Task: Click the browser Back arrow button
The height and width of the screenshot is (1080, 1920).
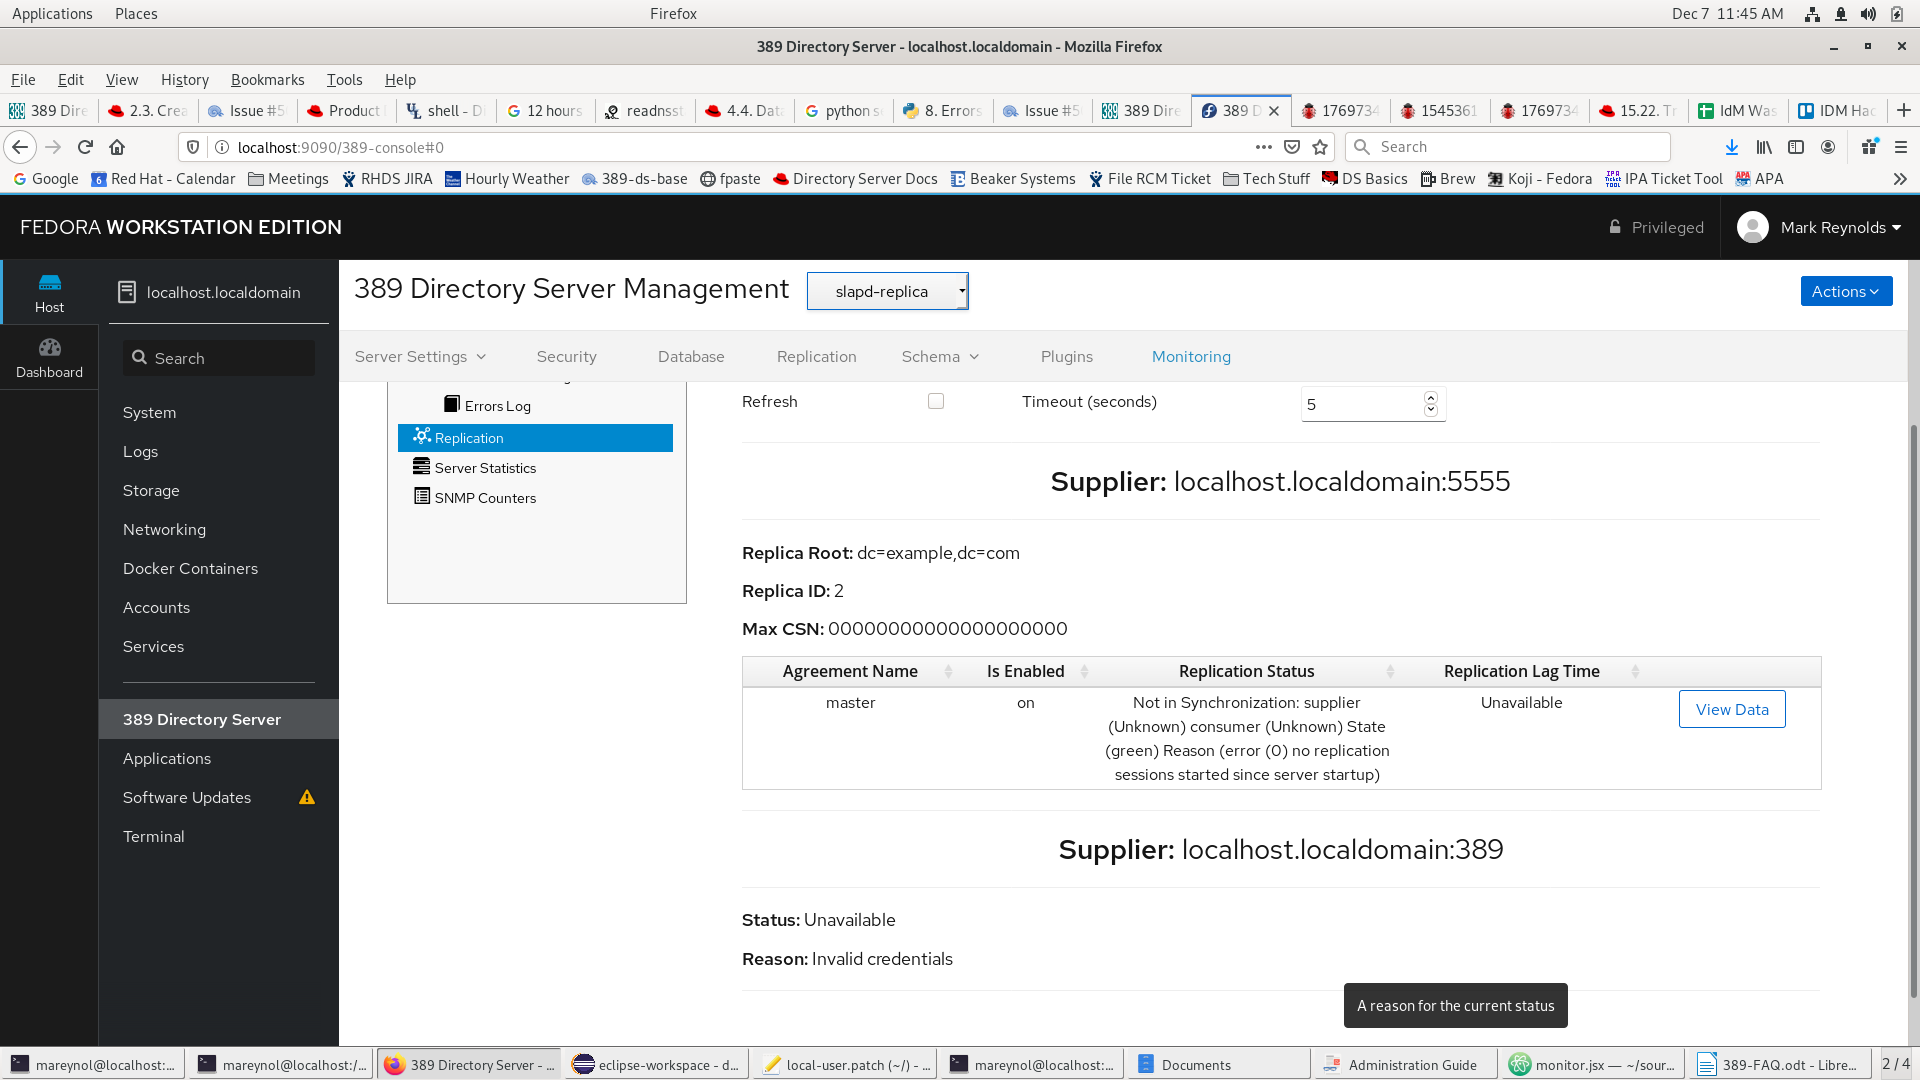Action: pyautogui.click(x=20, y=147)
